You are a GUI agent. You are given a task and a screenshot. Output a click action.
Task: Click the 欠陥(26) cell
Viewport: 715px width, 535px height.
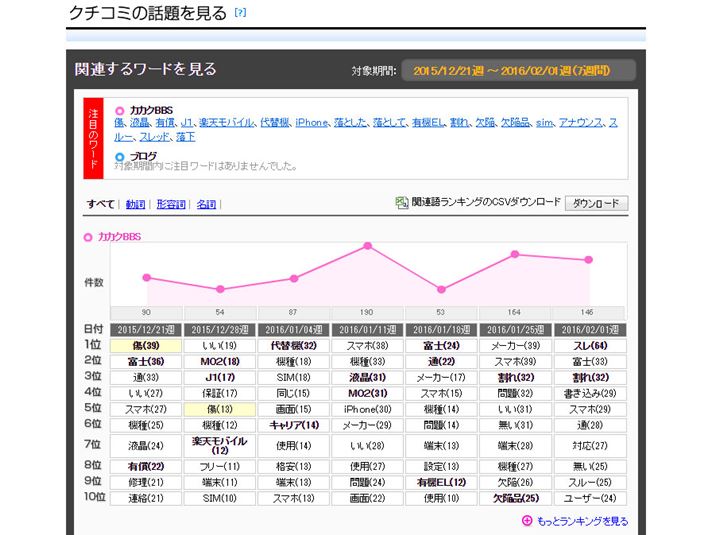point(516,482)
